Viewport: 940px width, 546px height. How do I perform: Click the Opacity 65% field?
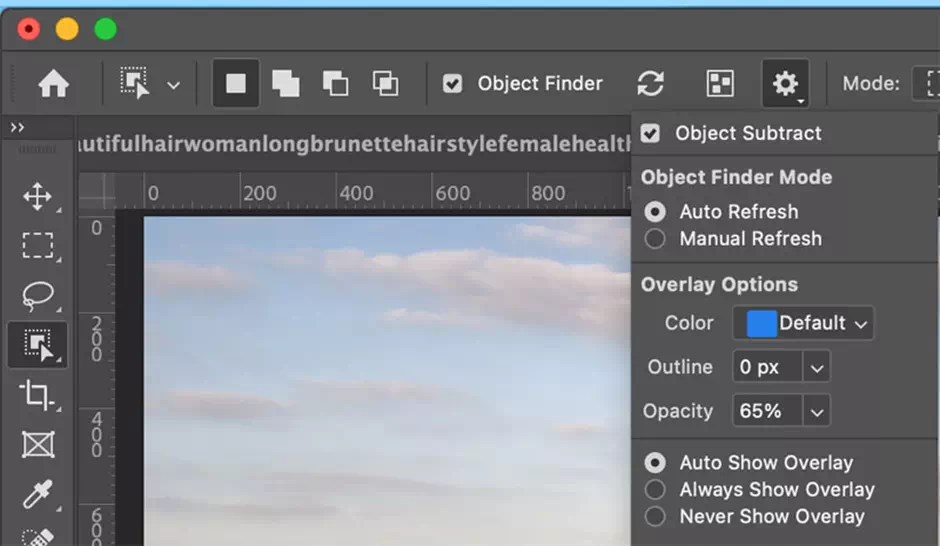pos(767,411)
